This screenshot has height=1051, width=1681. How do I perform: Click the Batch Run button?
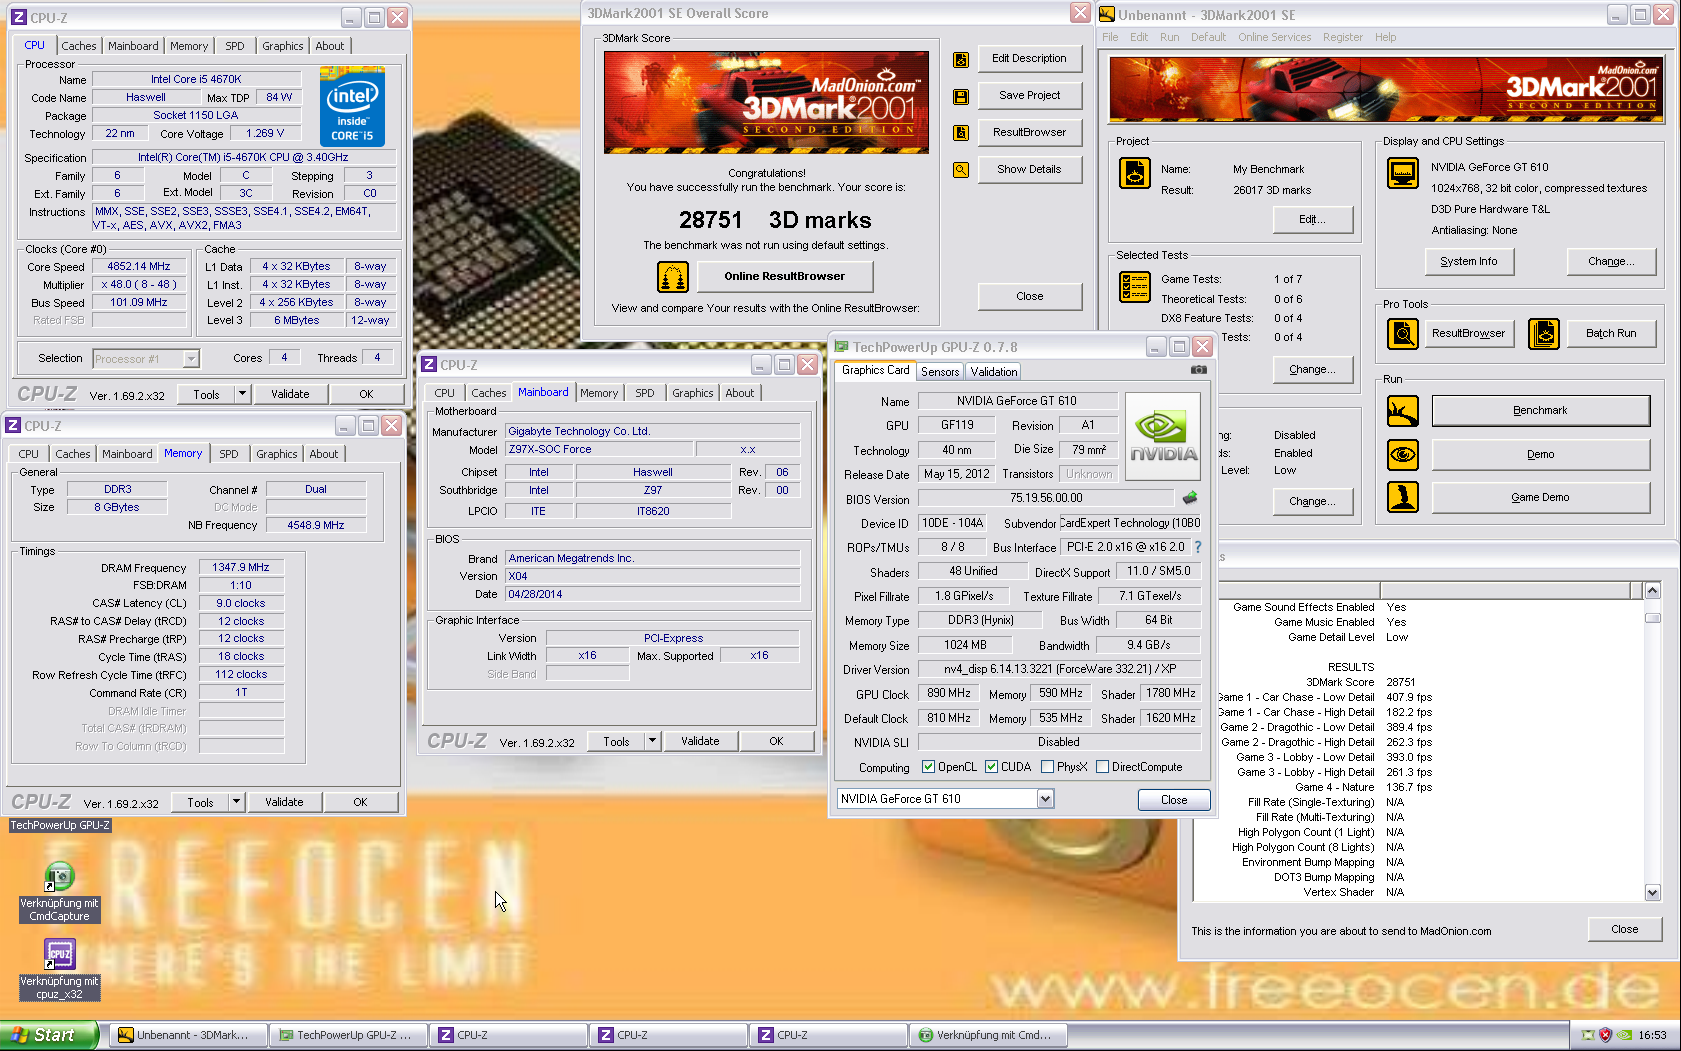1610,334
